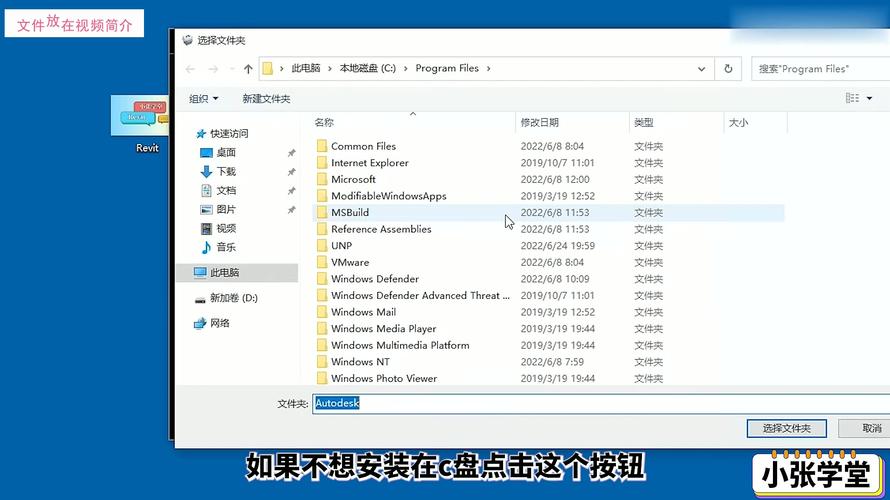Image resolution: width=890 pixels, height=500 pixels.
Task: Unpin 图片 using its pin icon
Action: pyautogui.click(x=291, y=210)
